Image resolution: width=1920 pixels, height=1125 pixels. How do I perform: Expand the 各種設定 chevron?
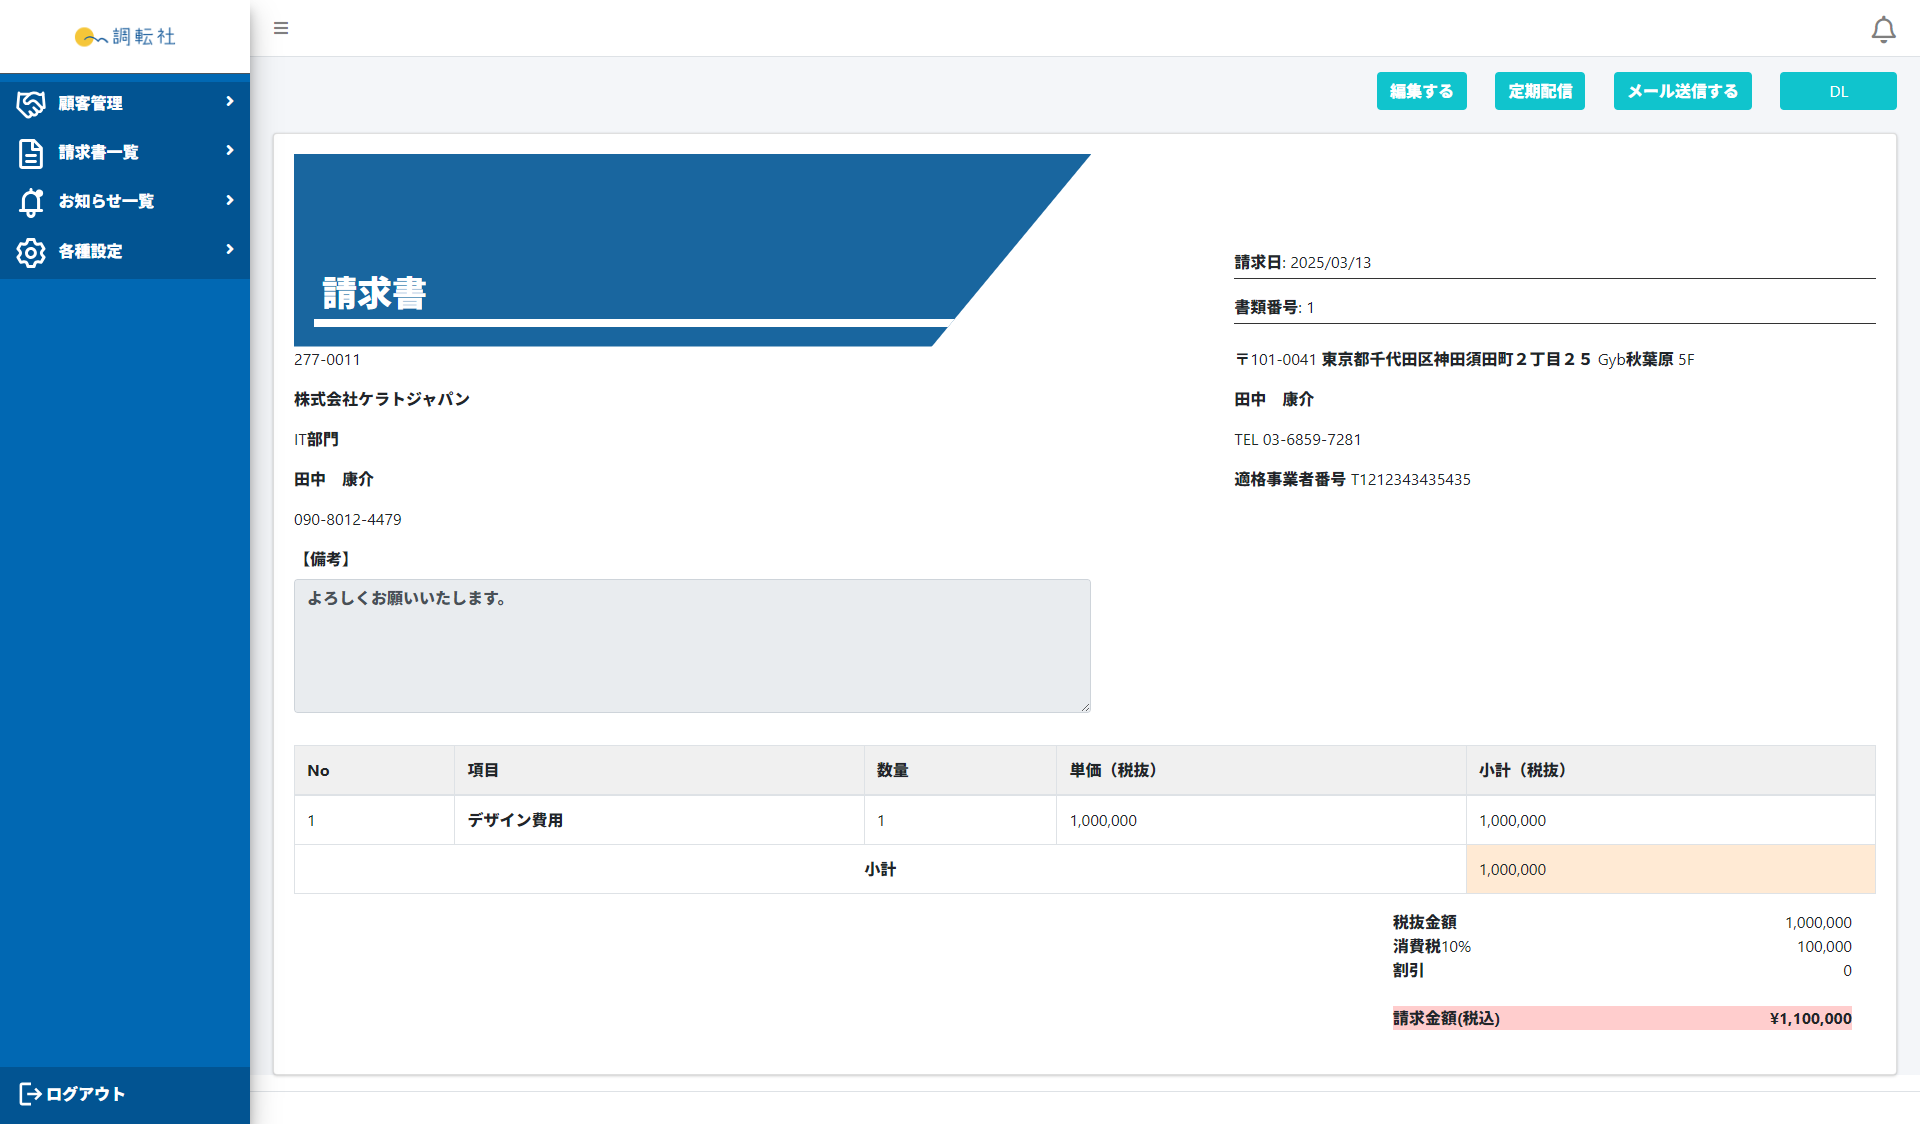point(230,249)
